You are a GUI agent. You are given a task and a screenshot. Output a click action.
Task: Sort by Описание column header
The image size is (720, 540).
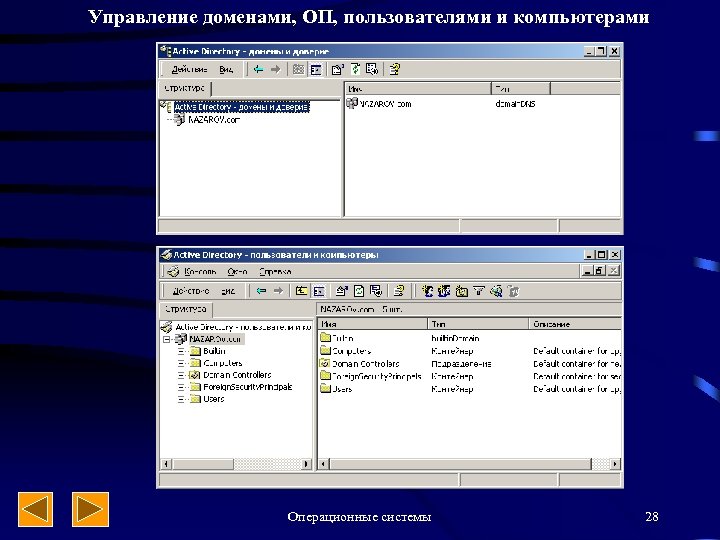(575, 324)
